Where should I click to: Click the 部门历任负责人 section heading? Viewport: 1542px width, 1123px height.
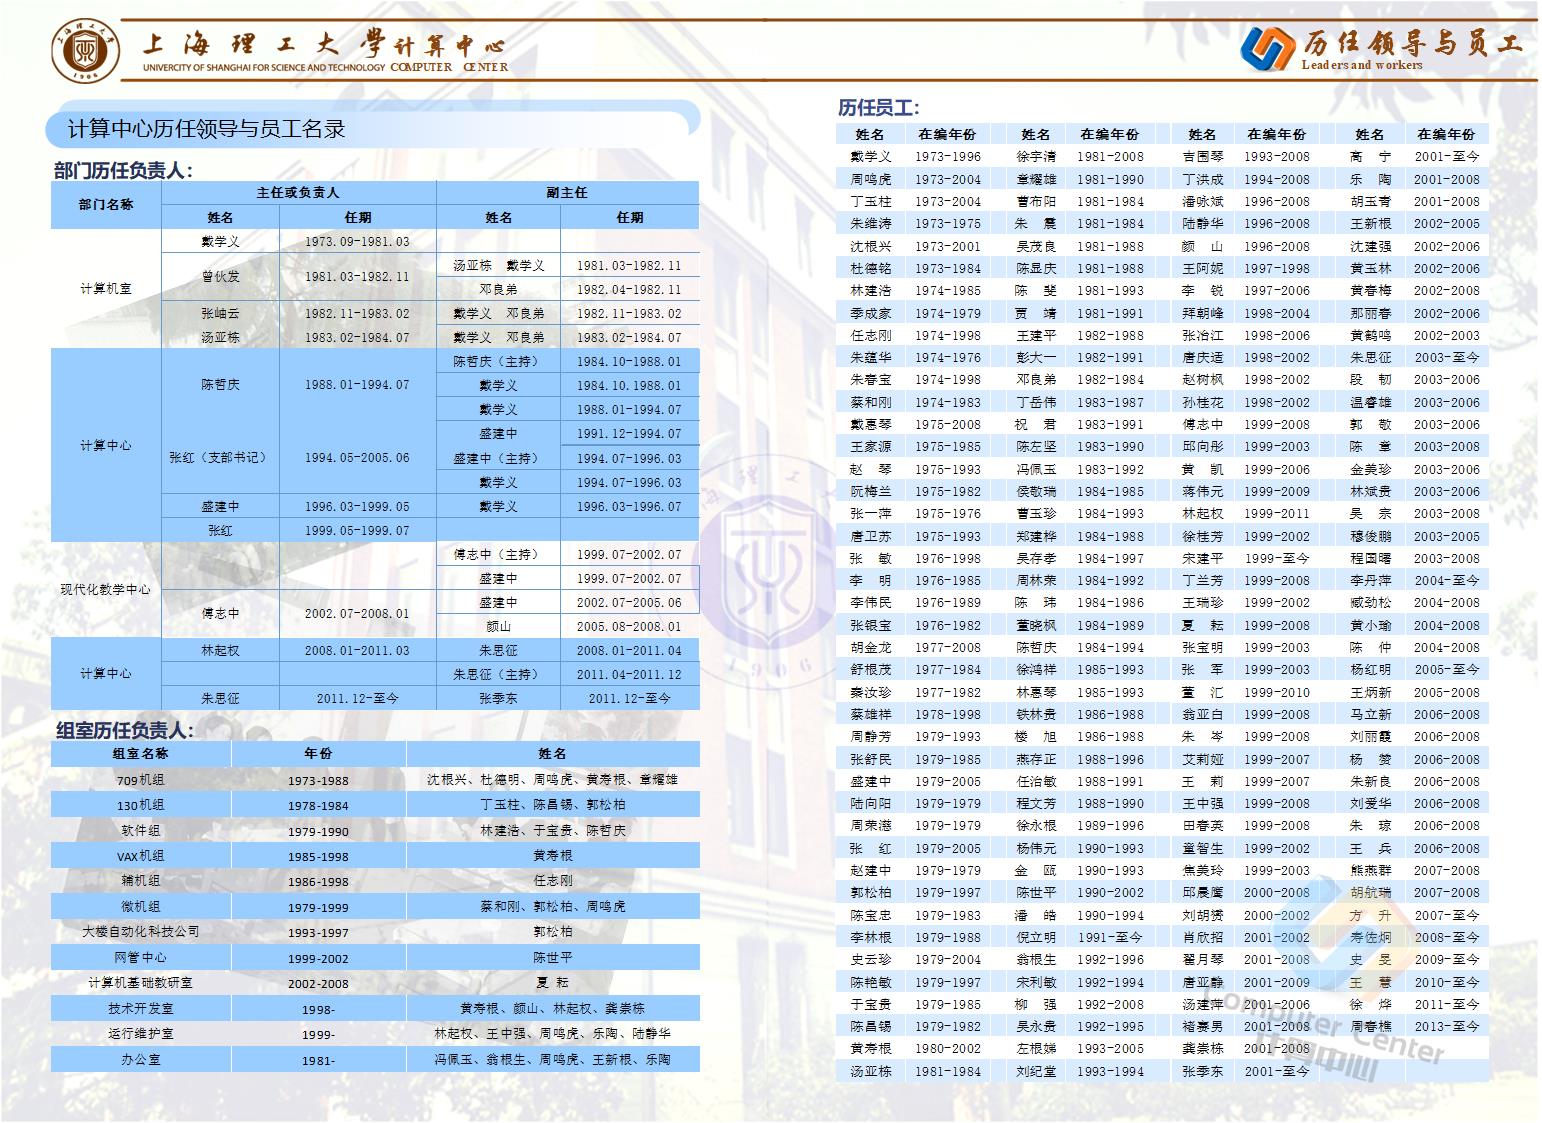coord(123,170)
